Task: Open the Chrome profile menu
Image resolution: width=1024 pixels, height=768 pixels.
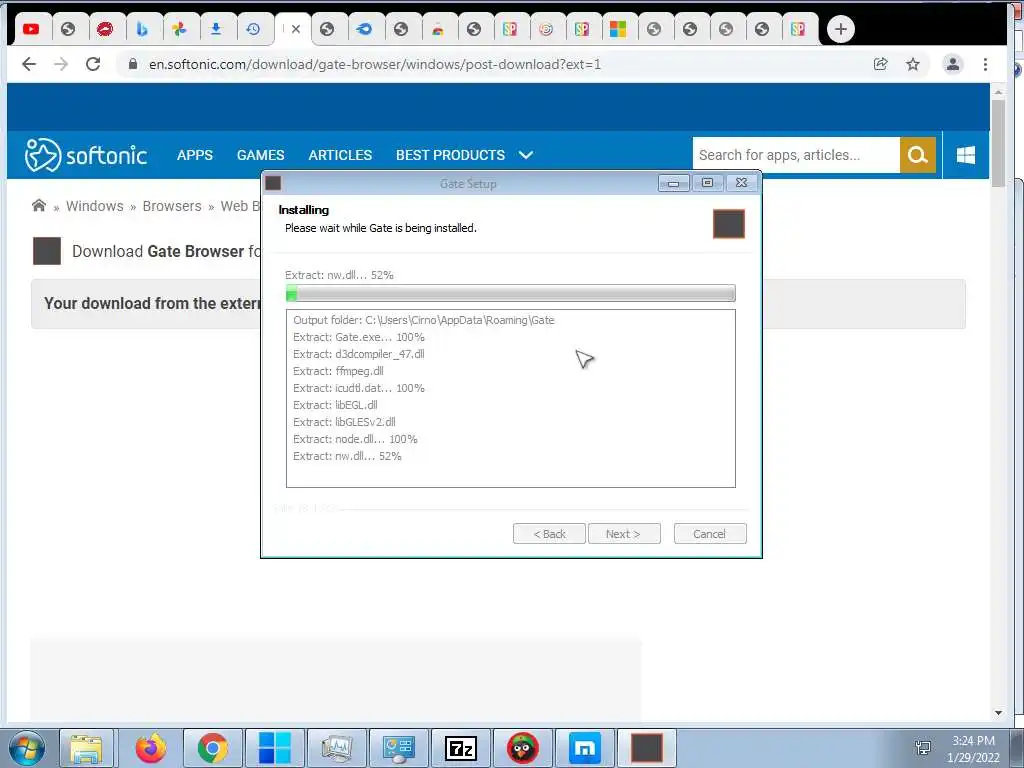Action: coord(953,64)
